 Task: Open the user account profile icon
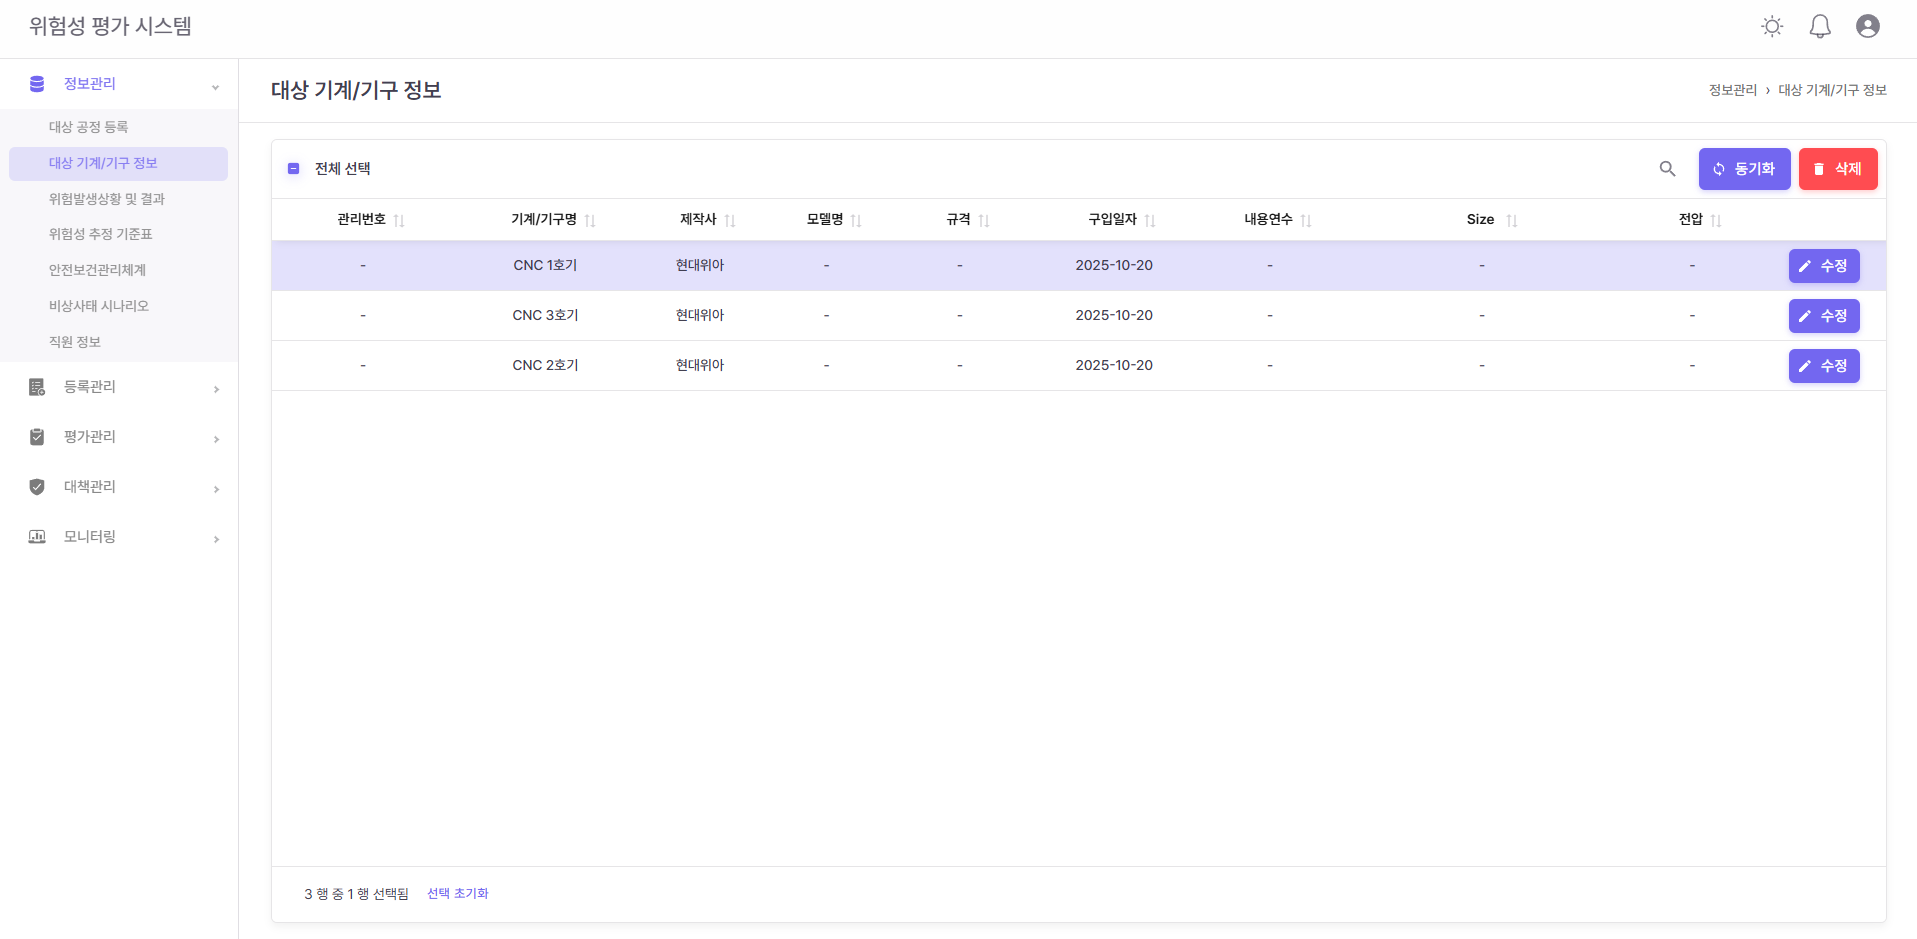coord(1867,27)
